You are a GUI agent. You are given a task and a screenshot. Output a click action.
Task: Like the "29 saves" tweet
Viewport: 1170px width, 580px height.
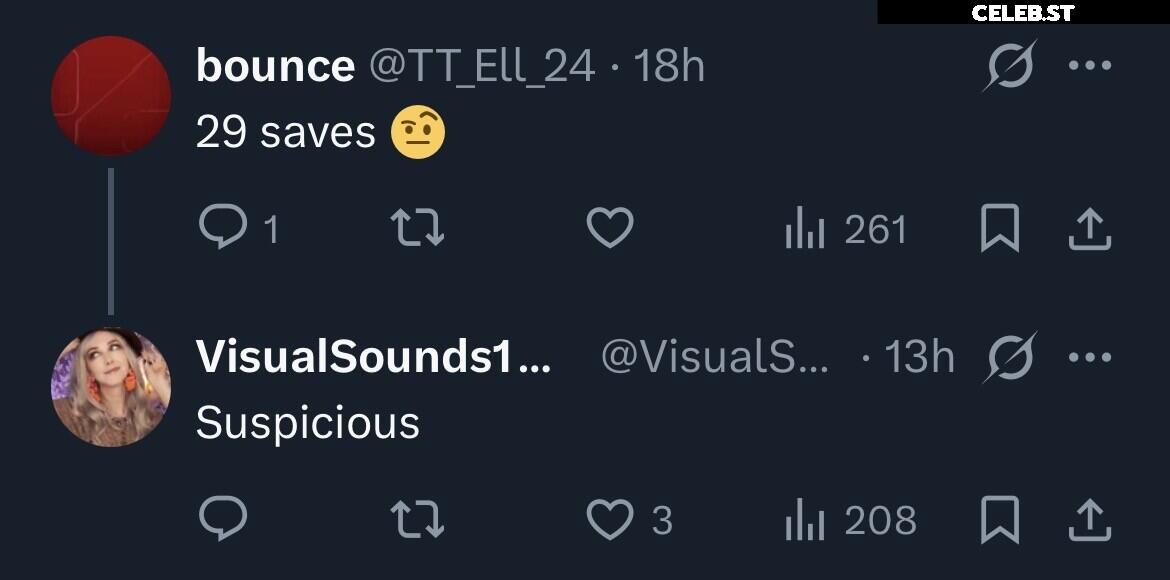coord(610,228)
